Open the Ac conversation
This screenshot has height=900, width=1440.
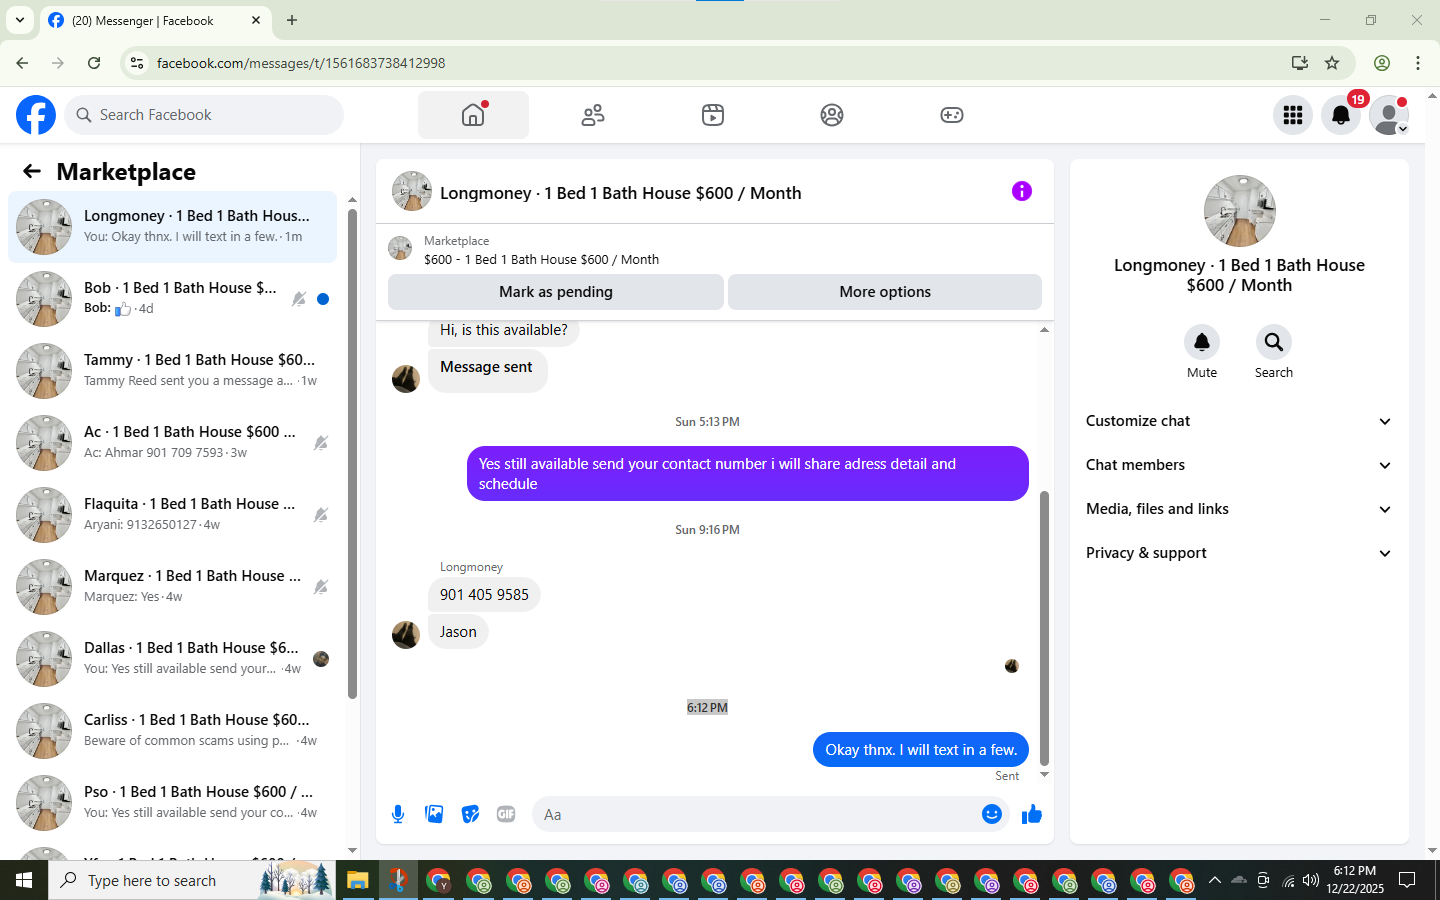tap(172, 443)
